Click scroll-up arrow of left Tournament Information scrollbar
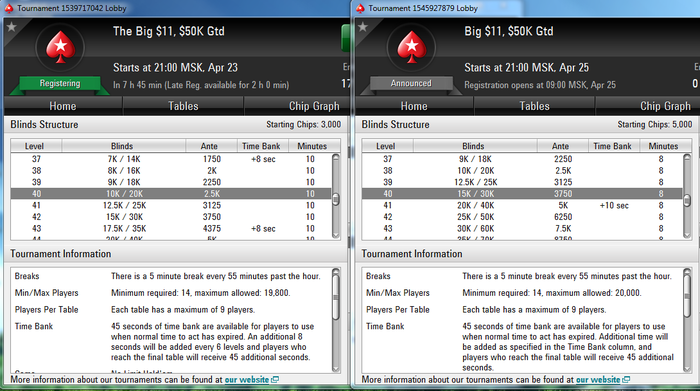The height and width of the screenshot is (391, 700). click(x=336, y=271)
